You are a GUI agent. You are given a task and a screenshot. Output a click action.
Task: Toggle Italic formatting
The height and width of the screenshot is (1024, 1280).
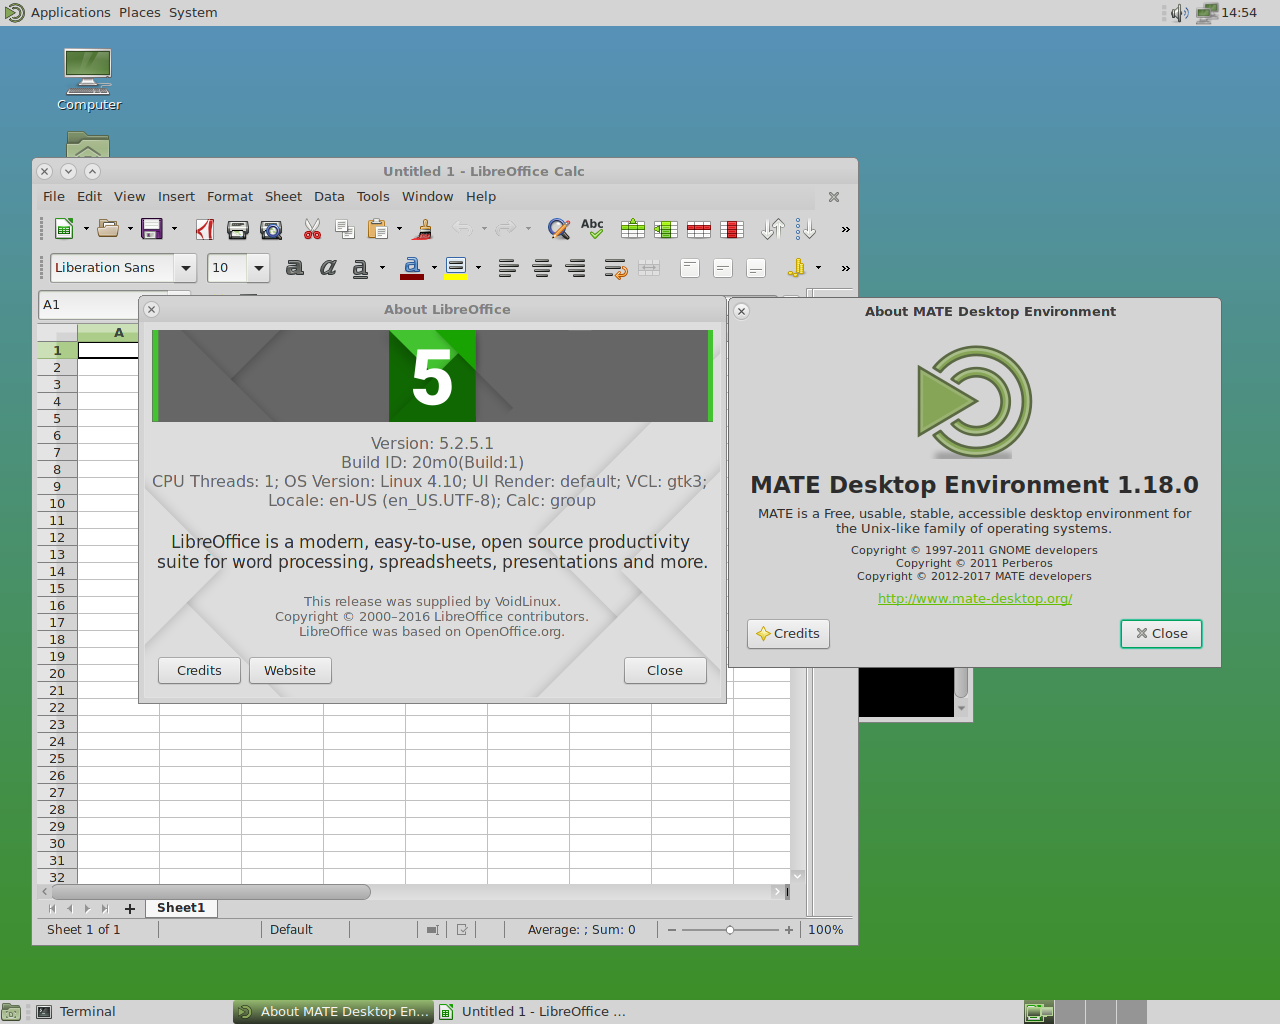click(327, 267)
